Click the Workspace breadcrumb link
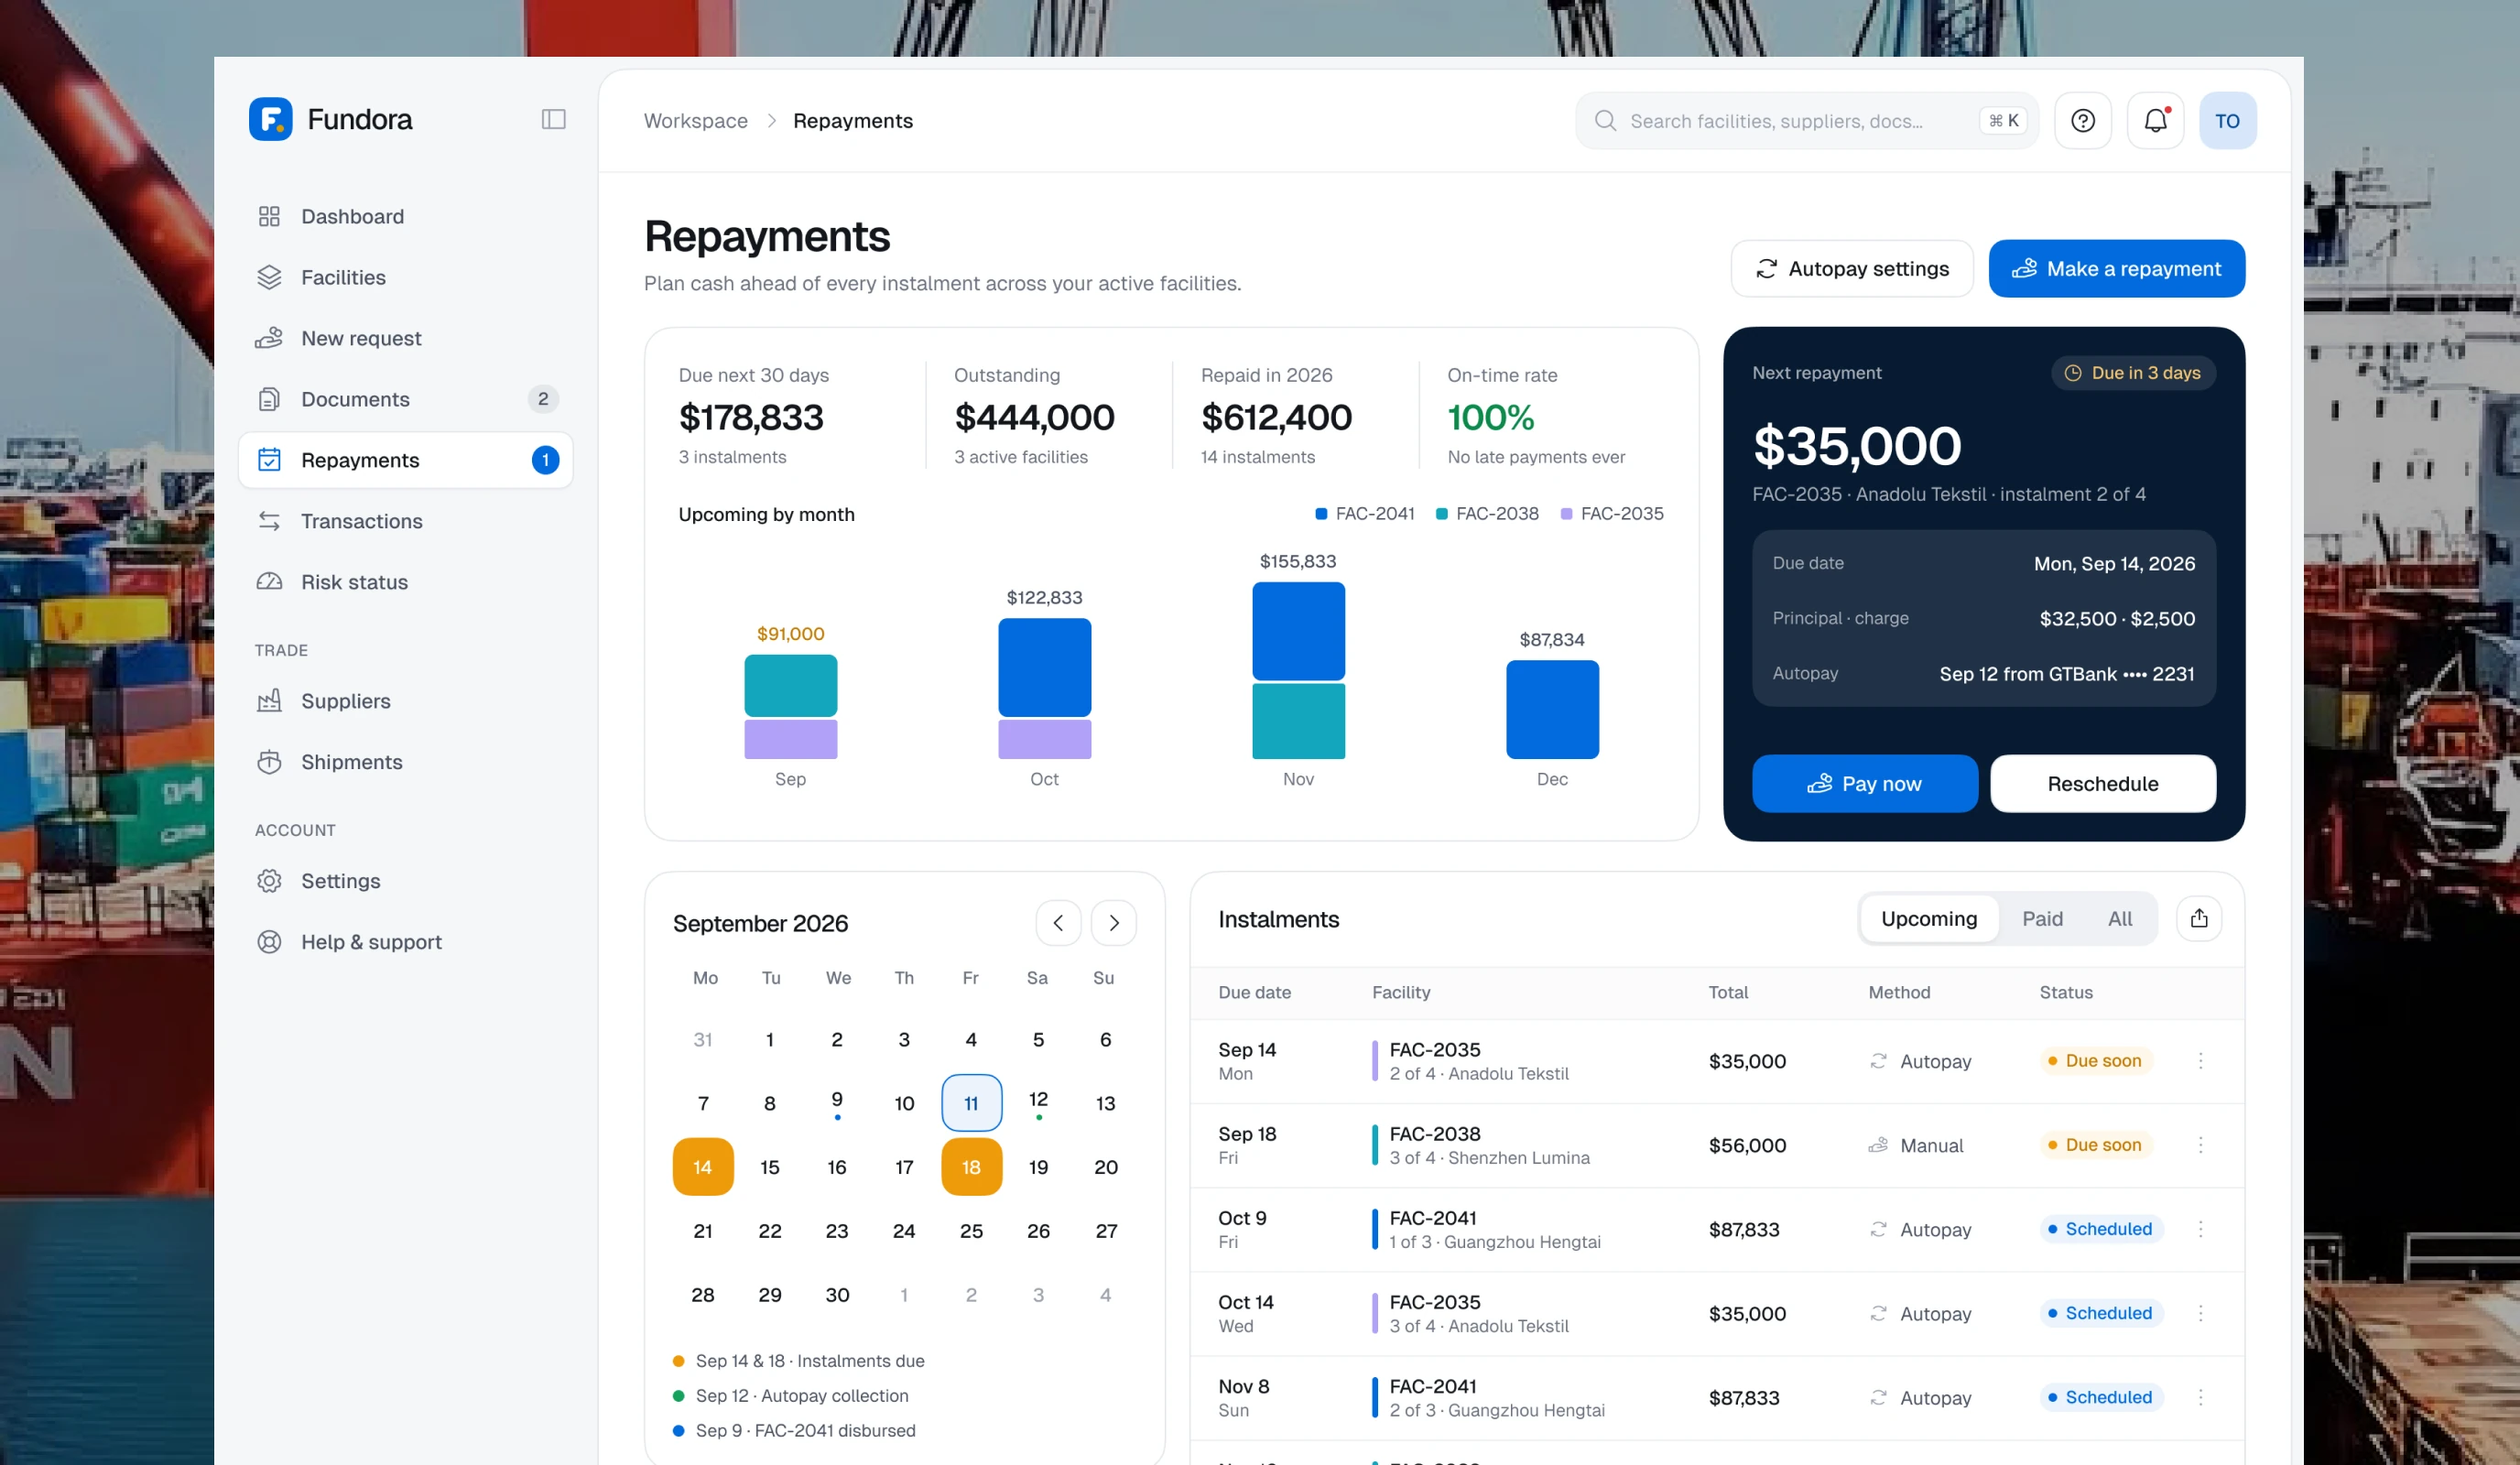 click(695, 121)
